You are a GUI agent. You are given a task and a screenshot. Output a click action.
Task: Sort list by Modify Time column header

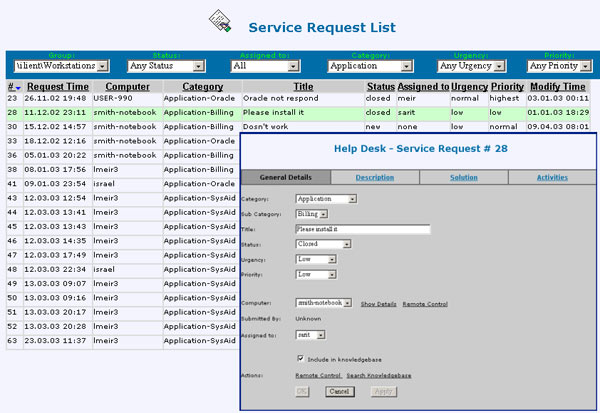557,87
